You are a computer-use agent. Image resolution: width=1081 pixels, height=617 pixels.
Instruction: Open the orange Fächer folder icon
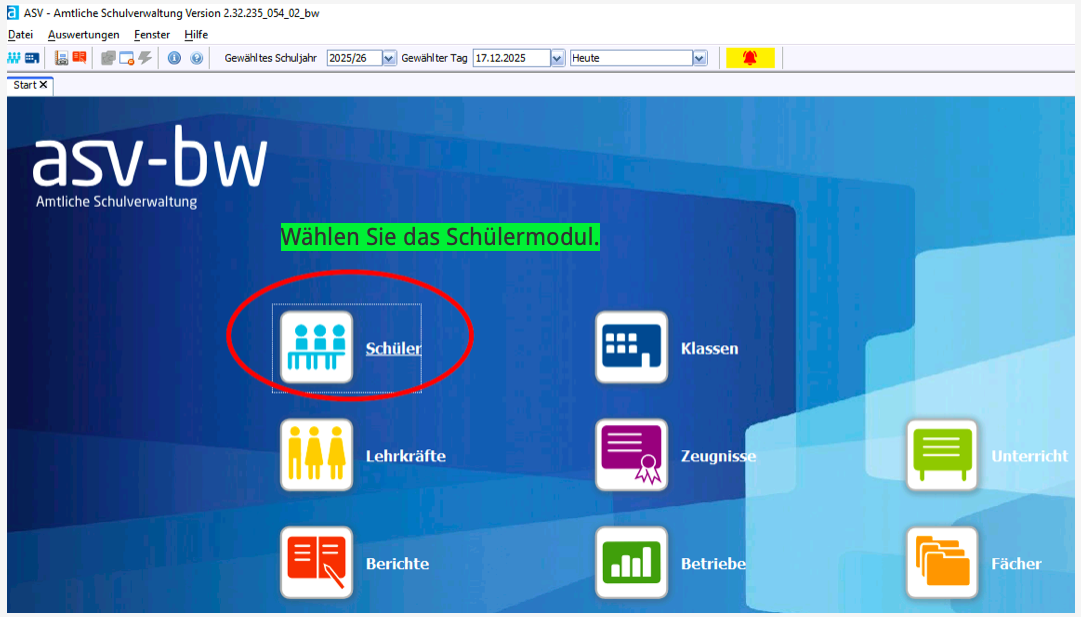click(942, 562)
